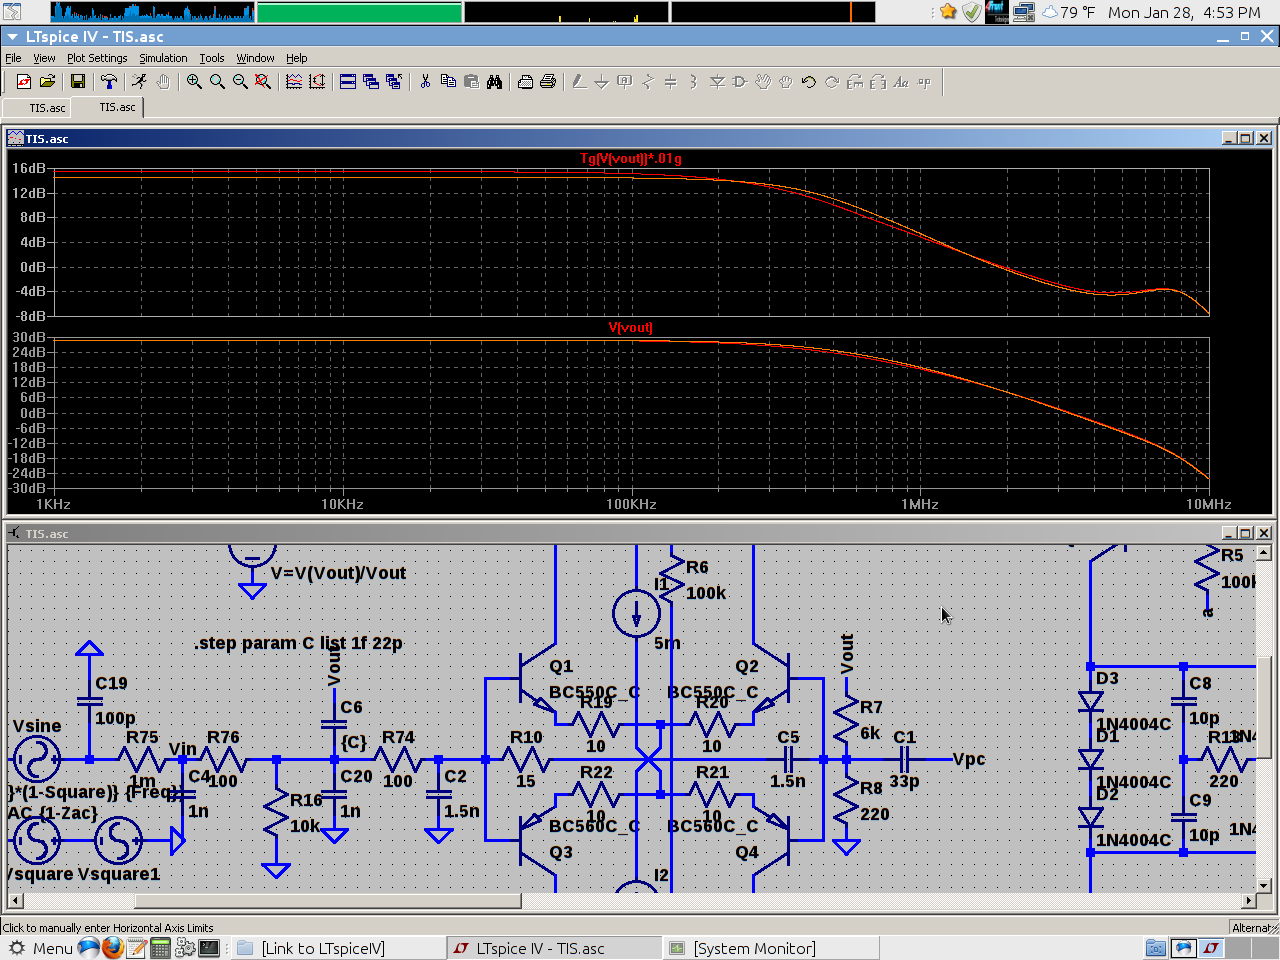Open the Help menu
This screenshot has width=1280, height=960.
click(296, 58)
